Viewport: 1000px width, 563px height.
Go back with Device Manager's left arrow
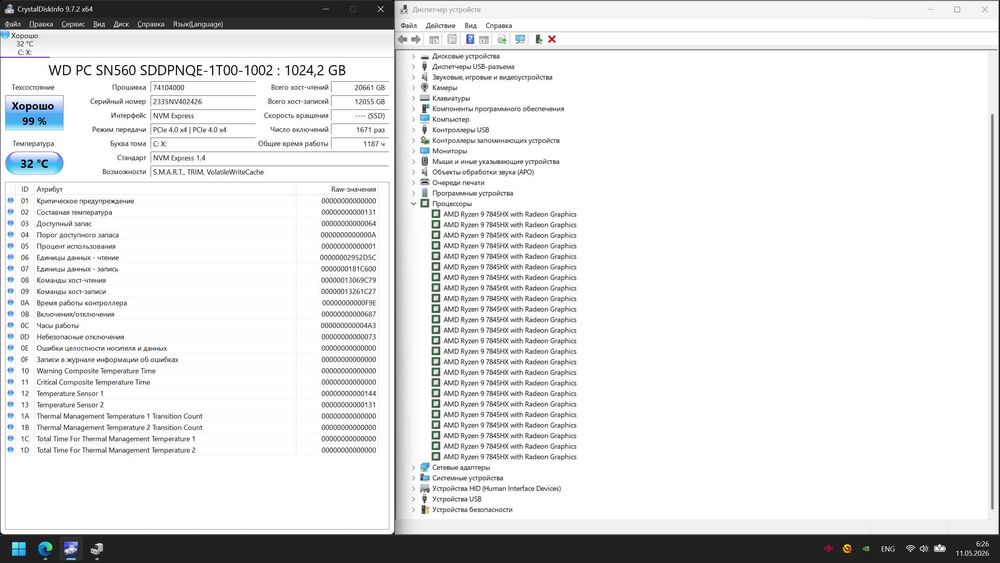[402, 40]
